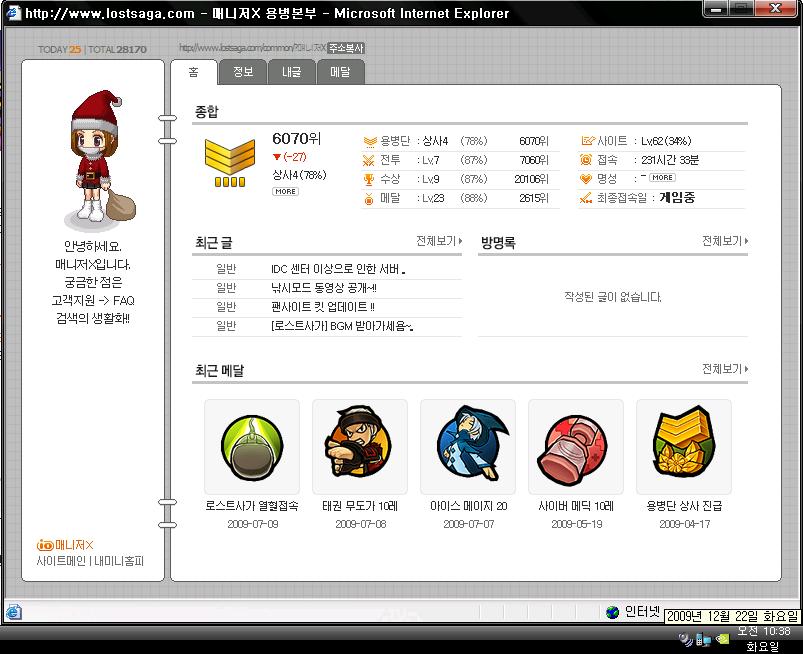Open the 메달 tab
The height and width of the screenshot is (654, 803).
341,72
